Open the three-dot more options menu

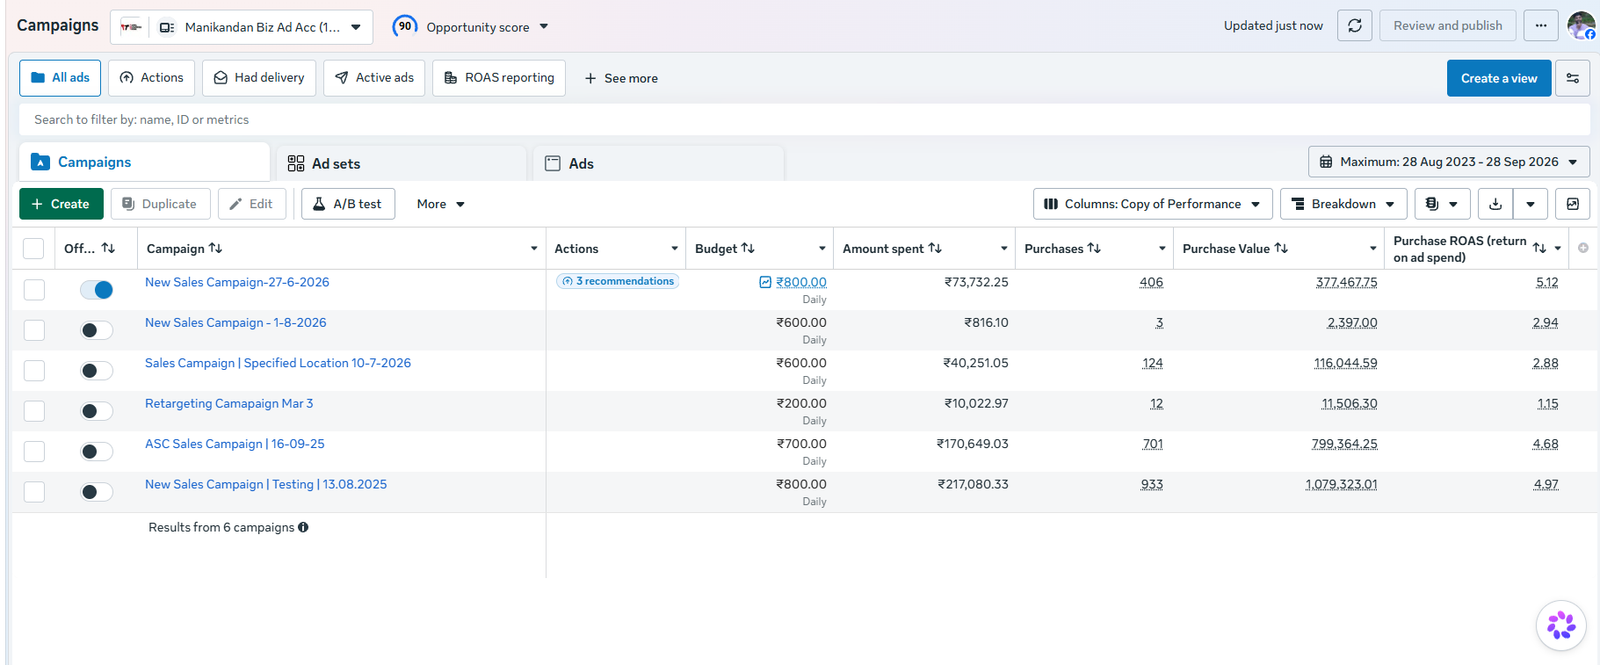pos(1541,26)
